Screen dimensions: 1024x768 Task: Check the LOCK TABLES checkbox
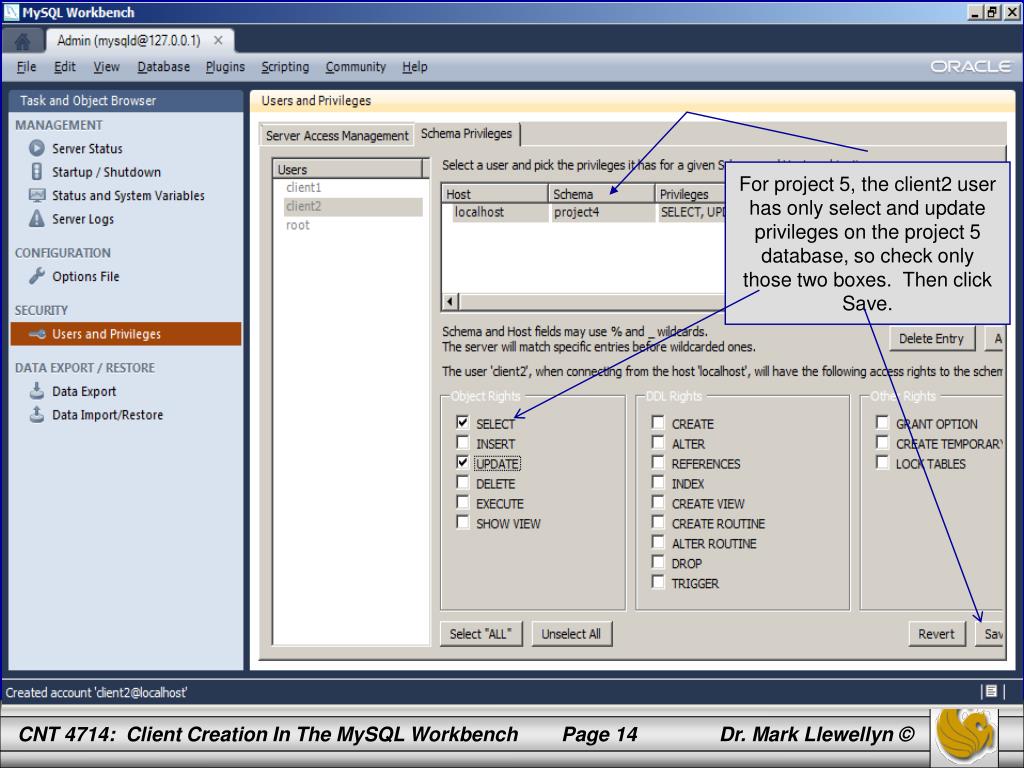click(x=882, y=462)
